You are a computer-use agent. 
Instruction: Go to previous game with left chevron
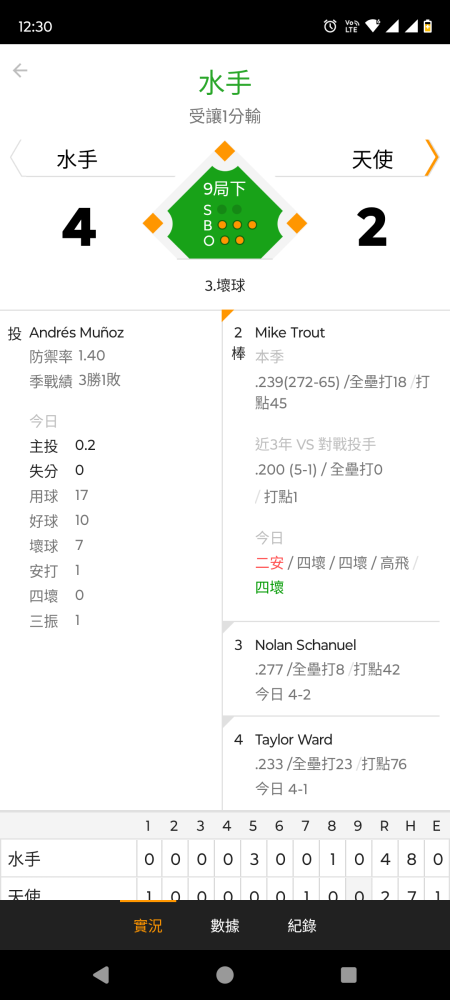(16, 158)
